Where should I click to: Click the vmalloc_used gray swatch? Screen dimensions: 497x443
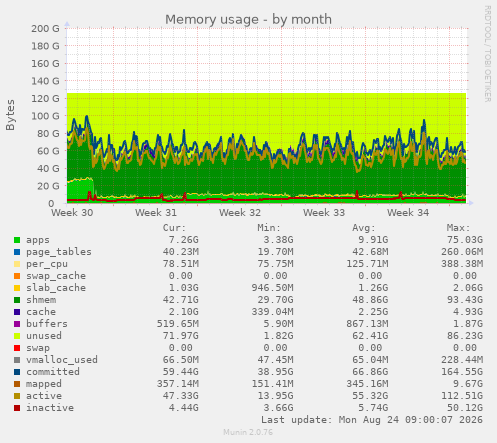click(x=17, y=360)
